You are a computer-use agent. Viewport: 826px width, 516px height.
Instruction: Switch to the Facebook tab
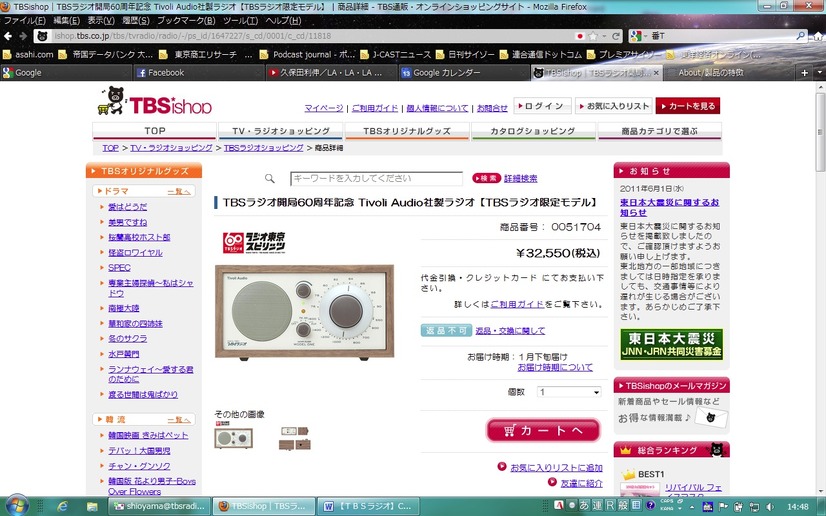click(199, 73)
